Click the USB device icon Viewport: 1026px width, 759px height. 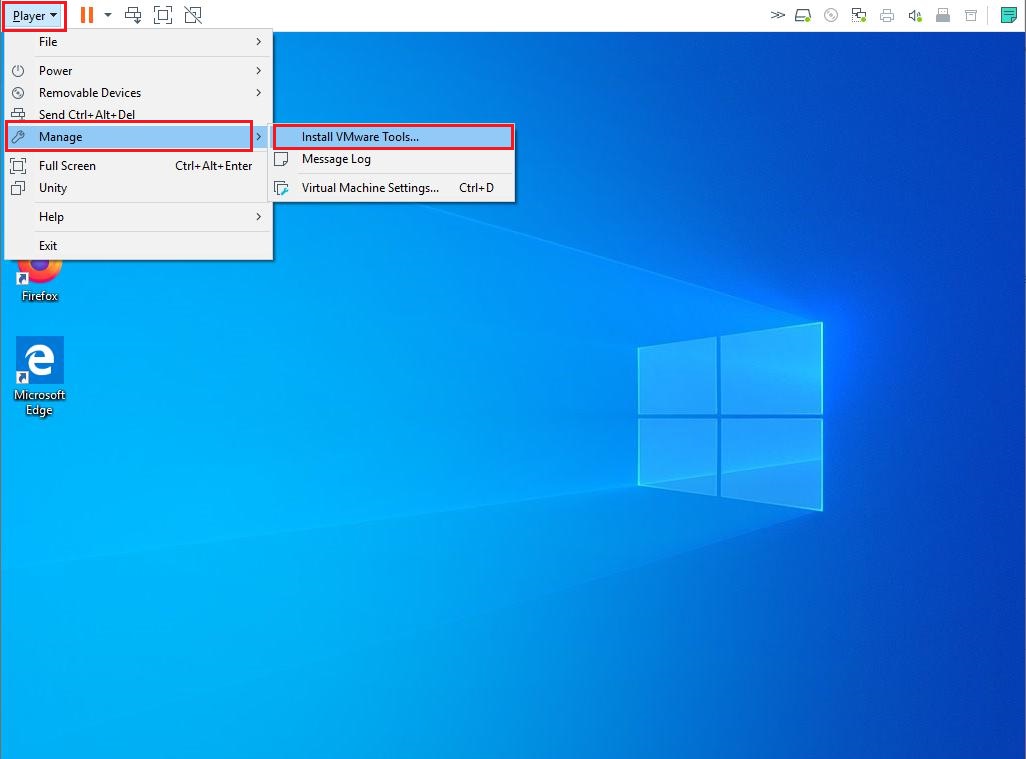(942, 15)
